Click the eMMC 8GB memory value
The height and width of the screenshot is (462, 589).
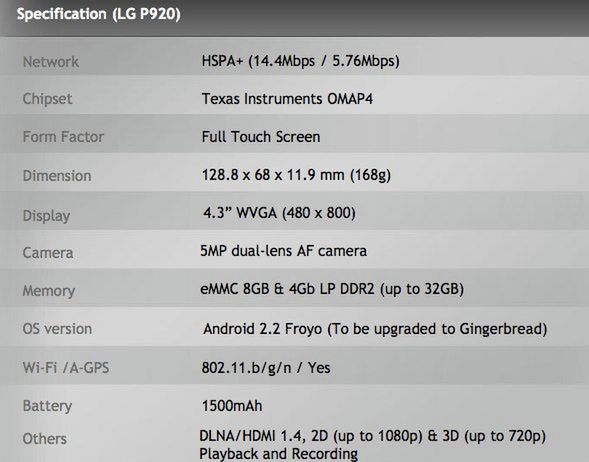(332, 289)
